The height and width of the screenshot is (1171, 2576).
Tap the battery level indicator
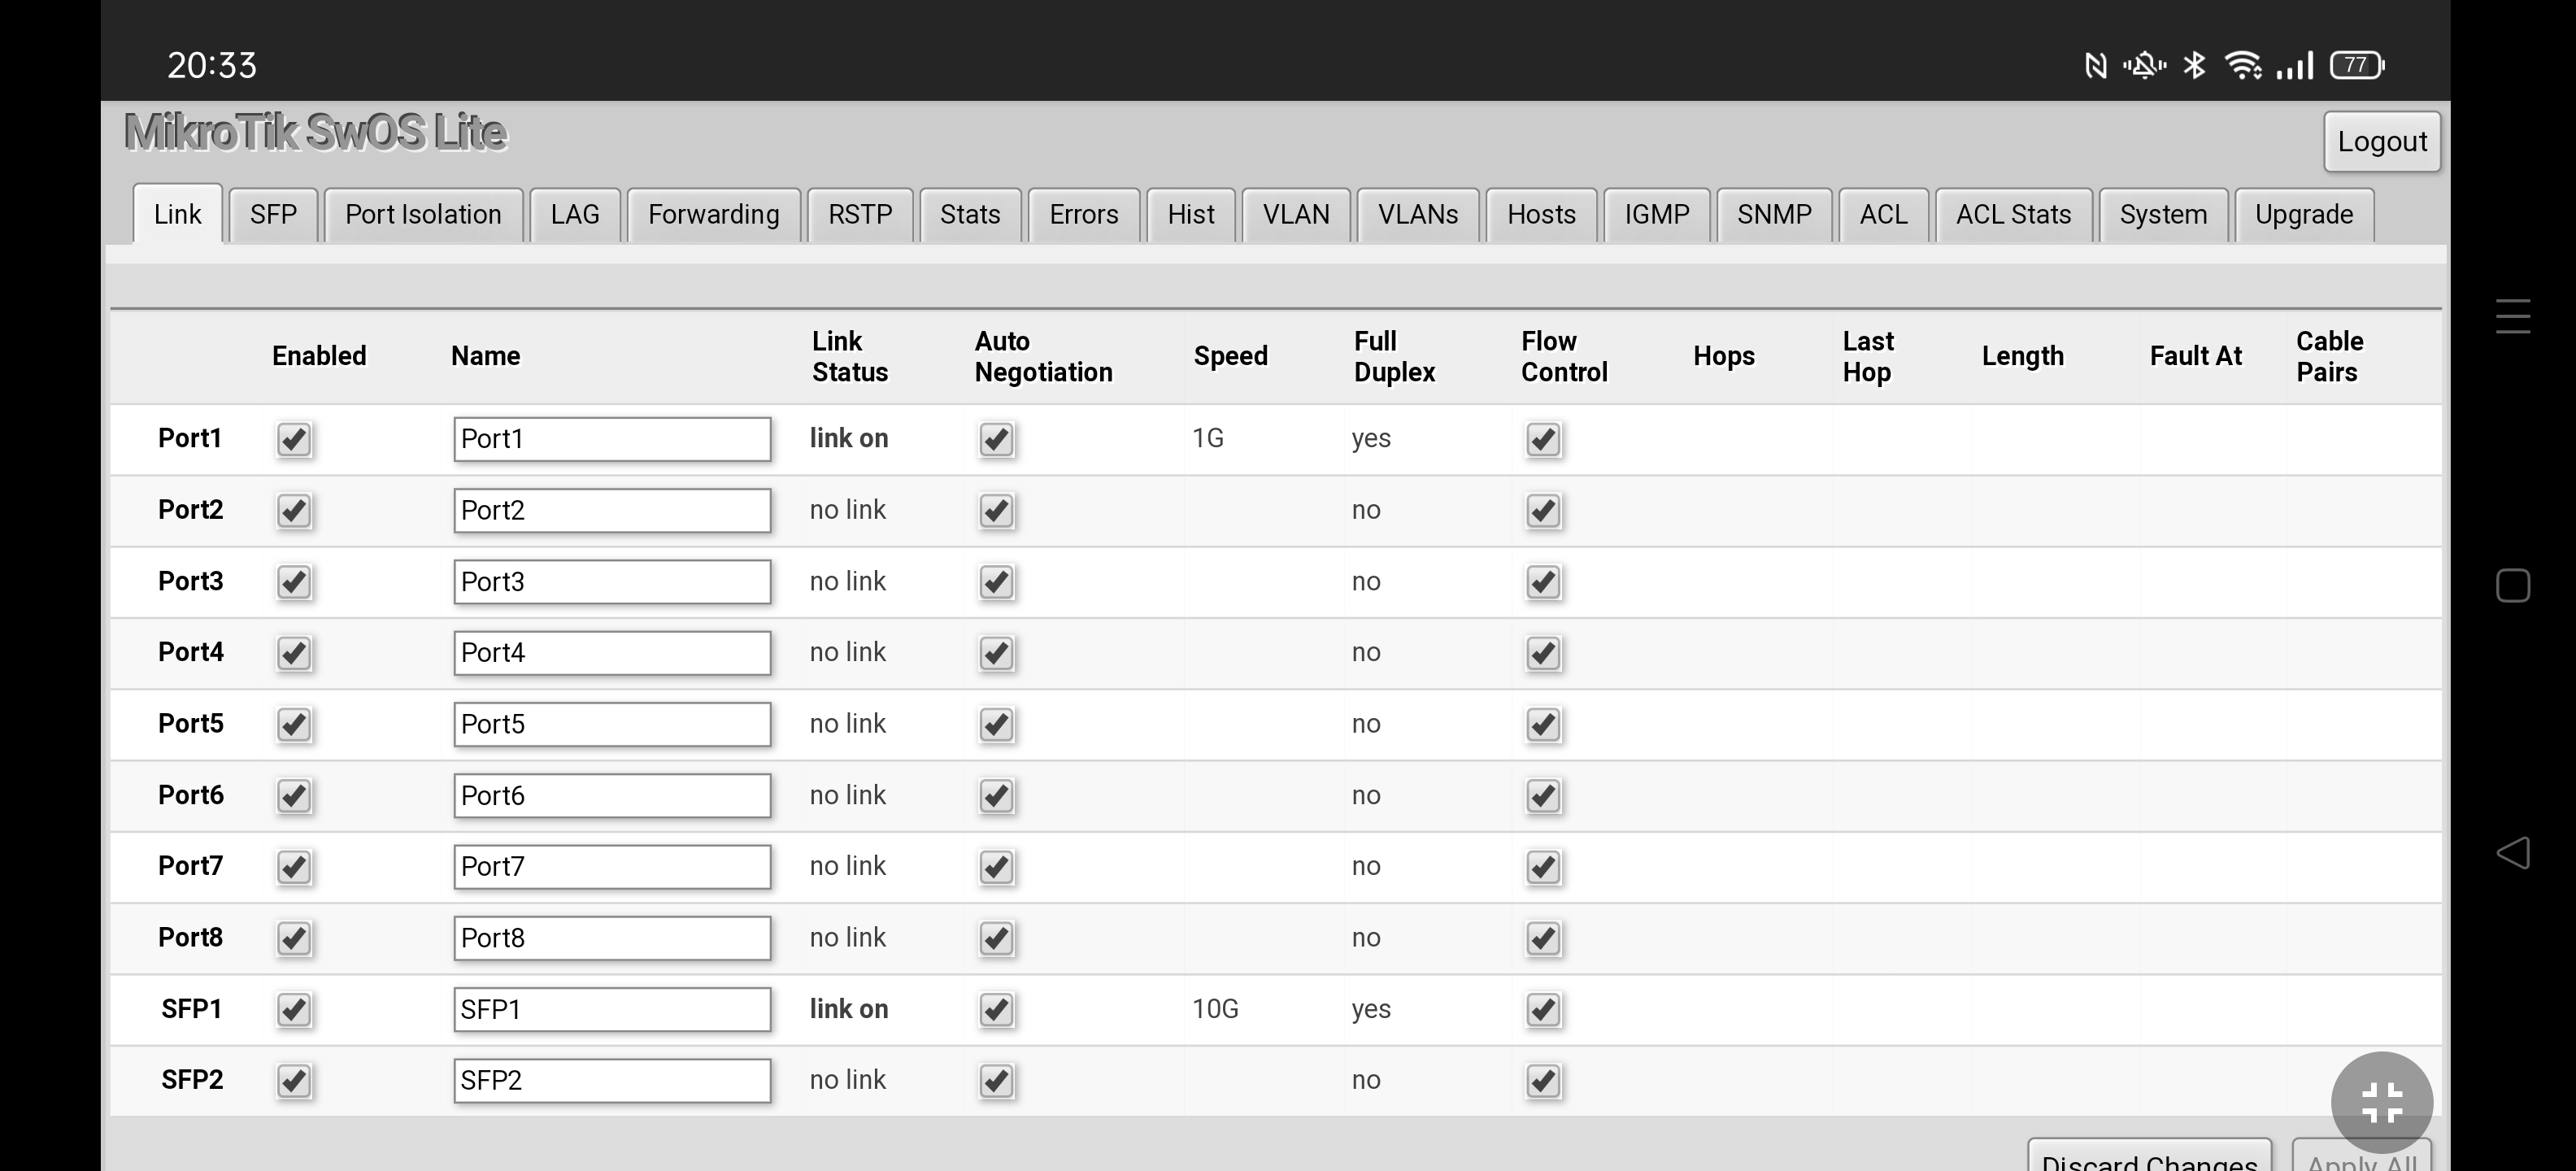[x=2357, y=66]
